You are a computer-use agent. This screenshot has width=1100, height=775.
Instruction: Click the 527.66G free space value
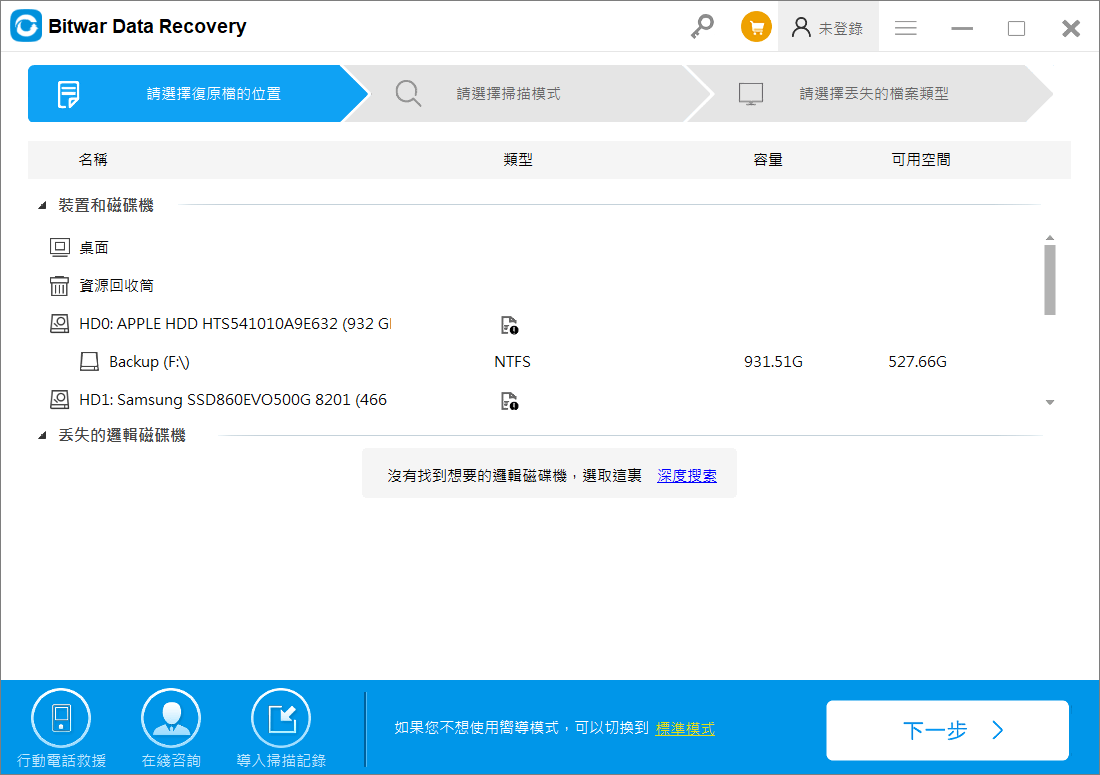(x=918, y=362)
